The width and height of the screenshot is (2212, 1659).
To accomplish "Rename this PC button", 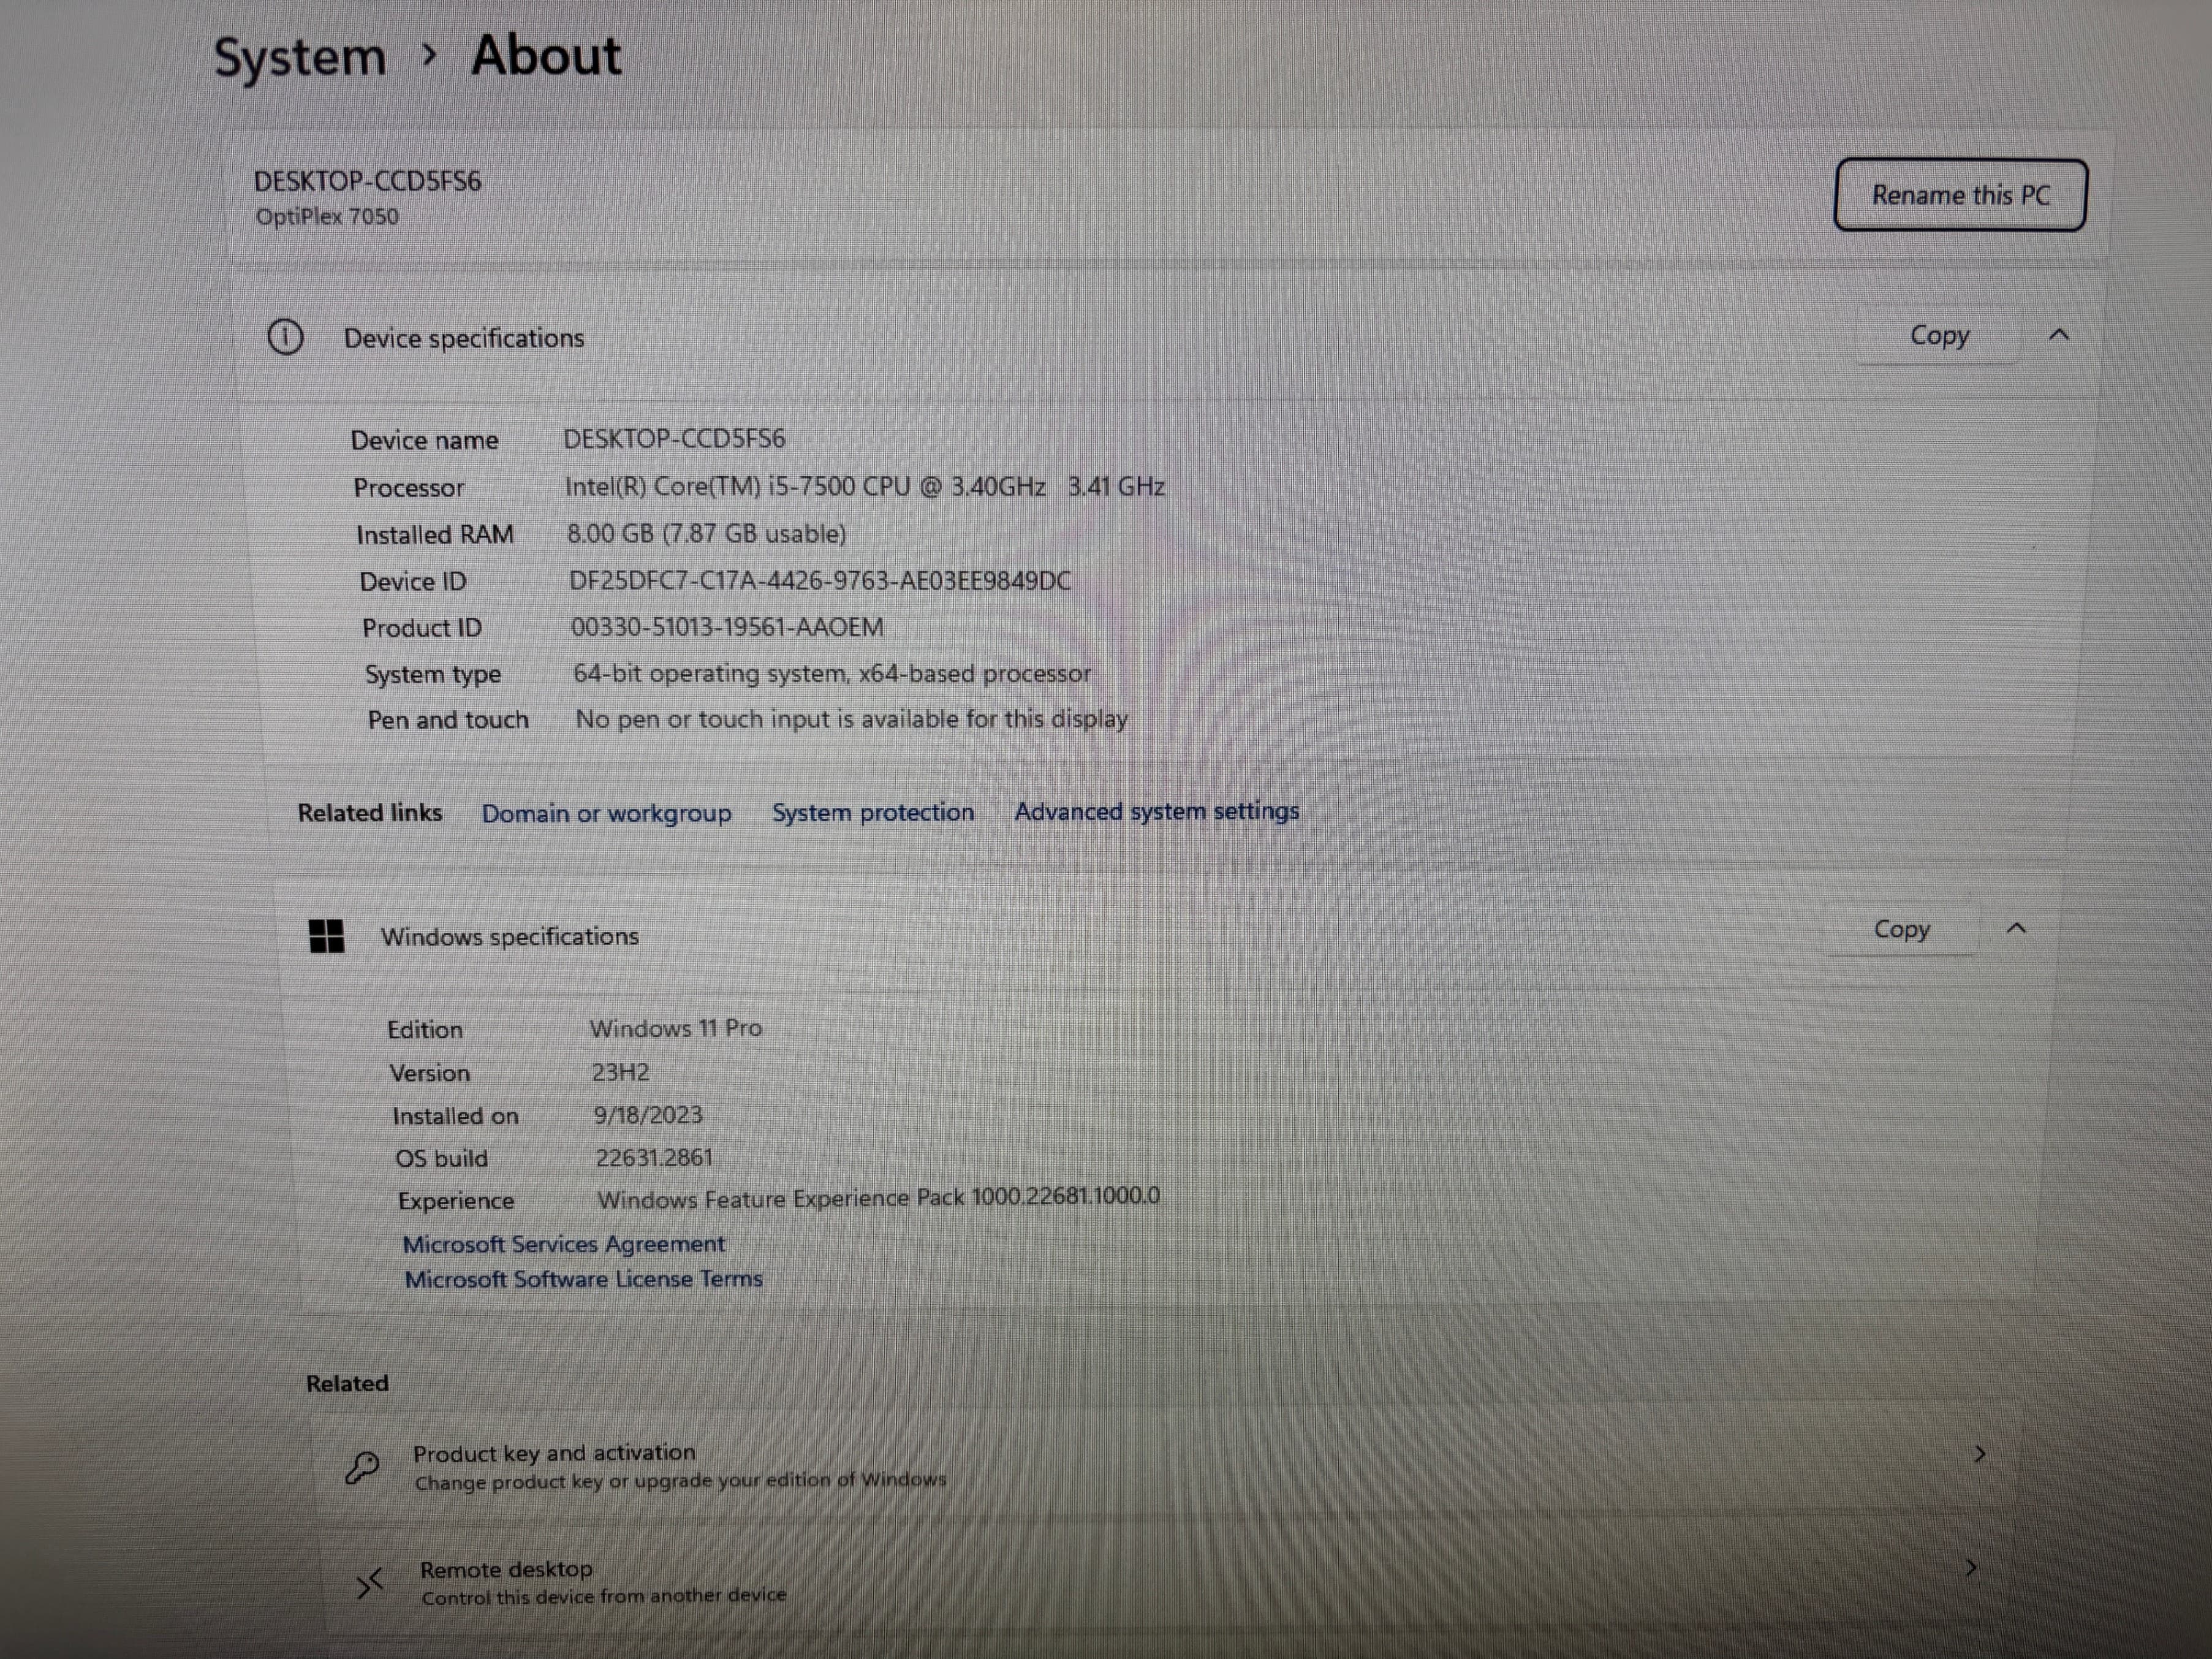I will [x=1960, y=195].
